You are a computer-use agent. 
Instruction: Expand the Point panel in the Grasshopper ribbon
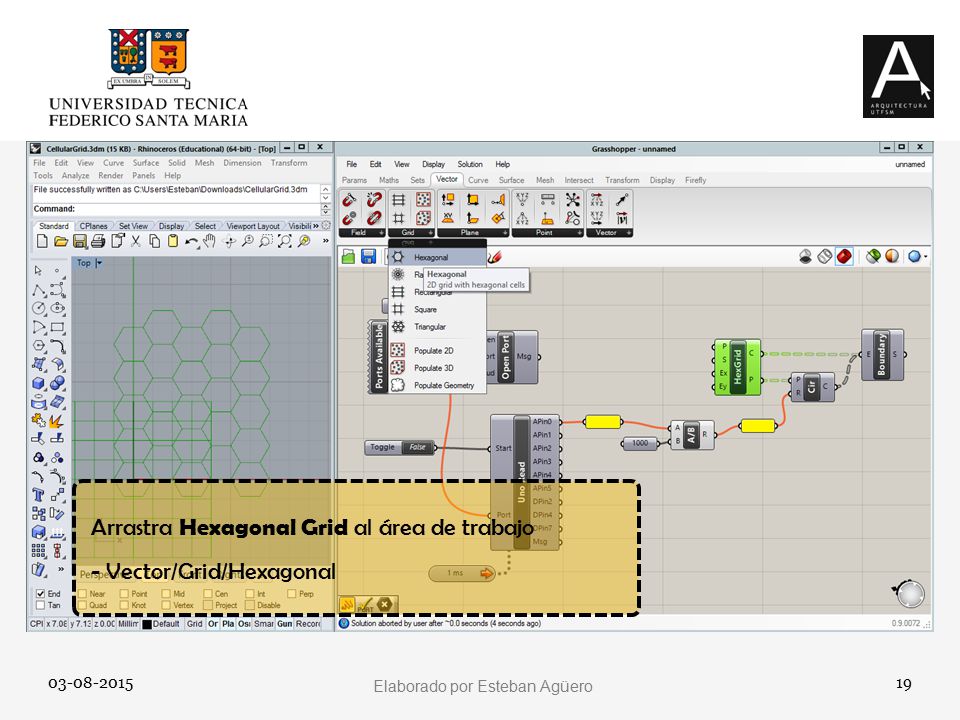point(579,233)
